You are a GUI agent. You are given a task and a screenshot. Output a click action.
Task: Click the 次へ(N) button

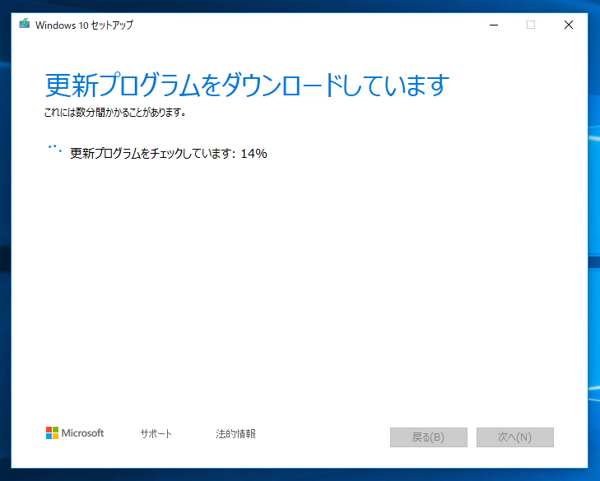pos(515,437)
